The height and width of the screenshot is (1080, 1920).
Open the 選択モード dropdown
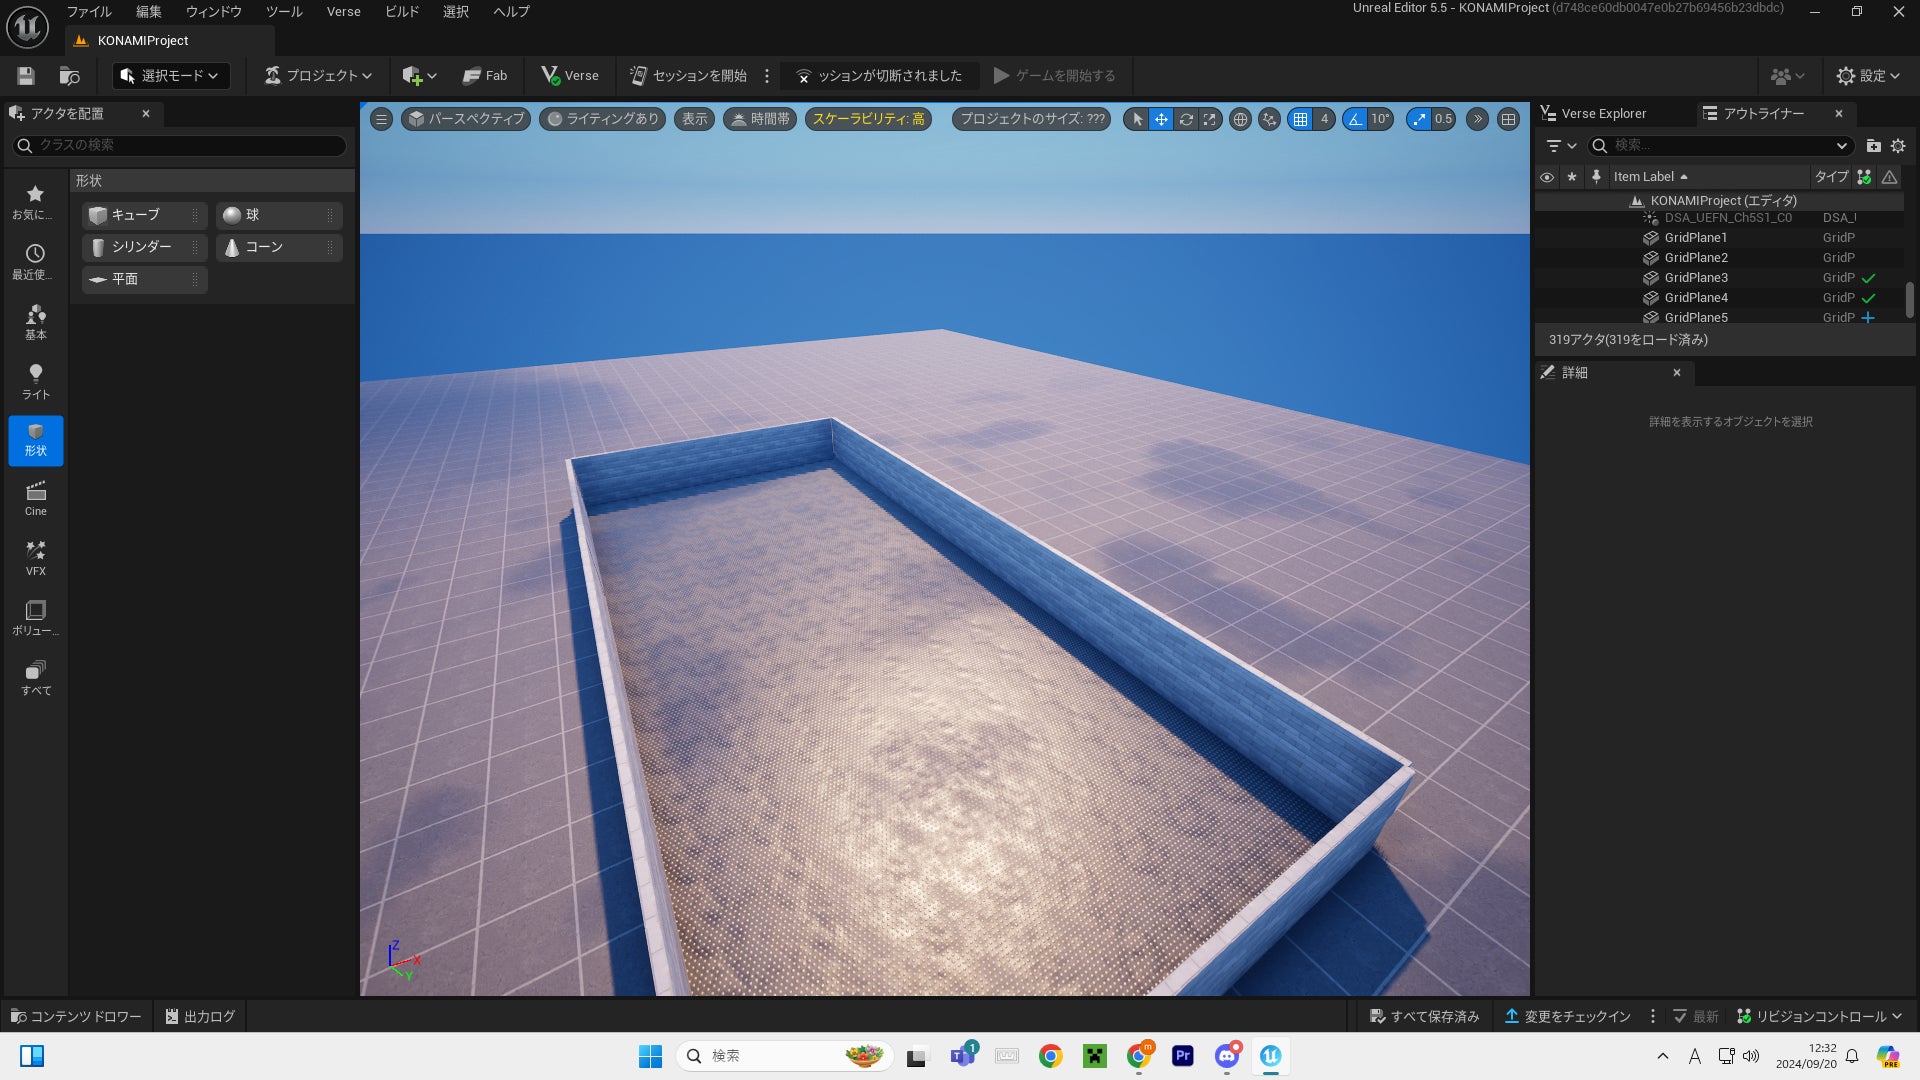pyautogui.click(x=171, y=76)
